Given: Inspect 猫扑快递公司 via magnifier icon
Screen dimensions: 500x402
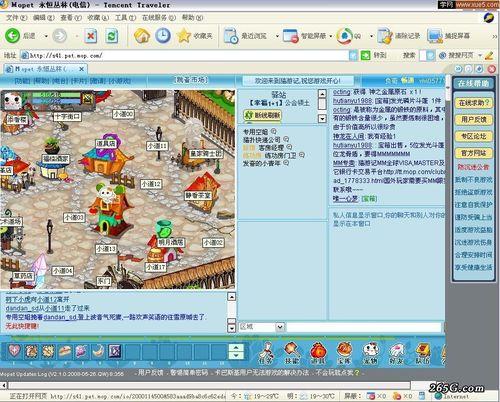Looking at the screenshot, I should tap(286, 139).
